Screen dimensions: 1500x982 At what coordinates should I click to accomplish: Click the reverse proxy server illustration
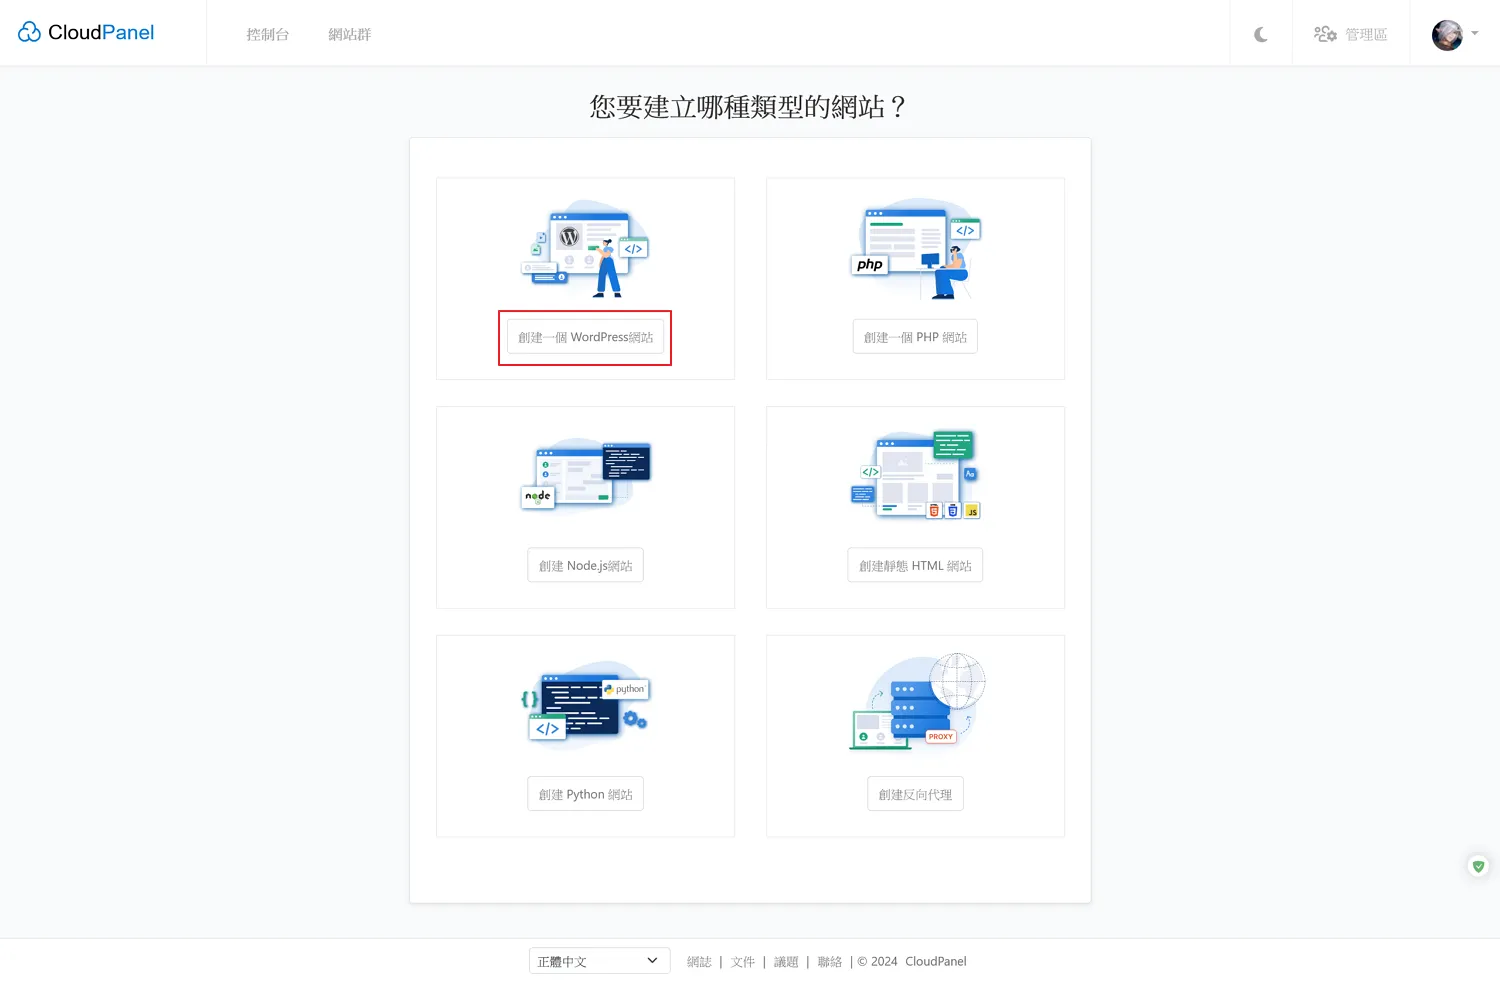point(915,703)
